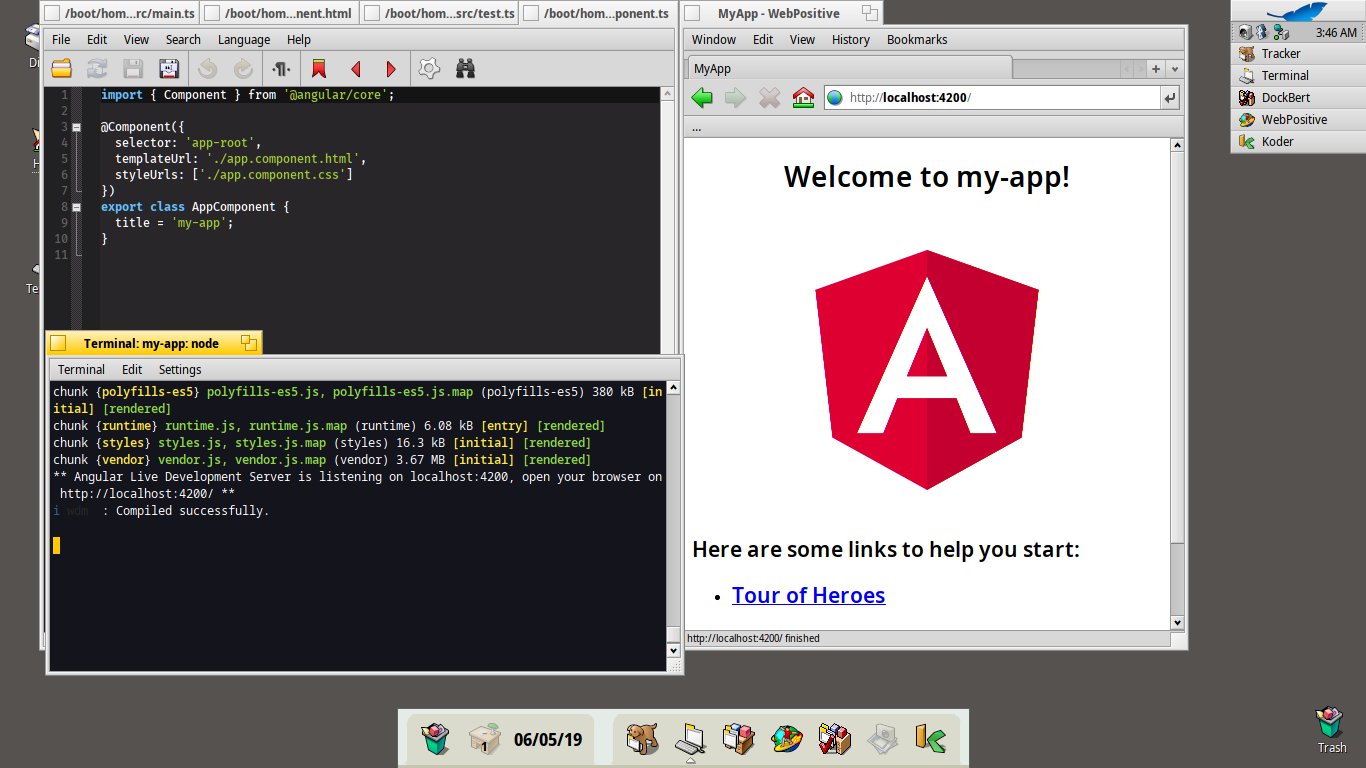Click the globe WebPositive icon in dock
1366x768 pixels.
[x=787, y=739]
